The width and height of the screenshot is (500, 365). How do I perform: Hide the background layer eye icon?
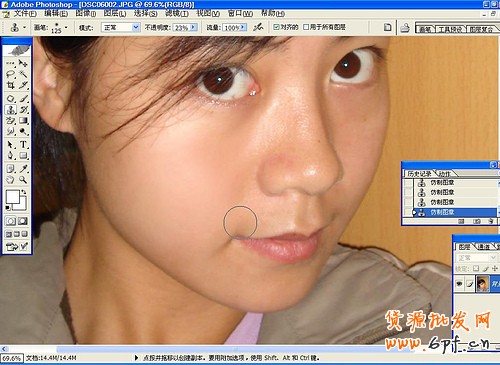pos(459,284)
